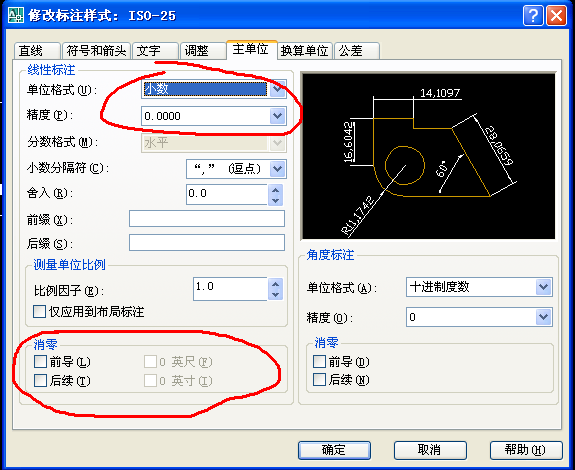This screenshot has height=470, width=575.
Task: Select the 主单位 tab
Action: 251,49
